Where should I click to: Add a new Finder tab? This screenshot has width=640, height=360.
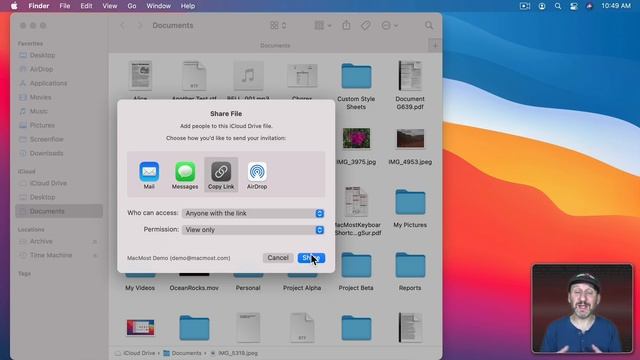coord(435,45)
